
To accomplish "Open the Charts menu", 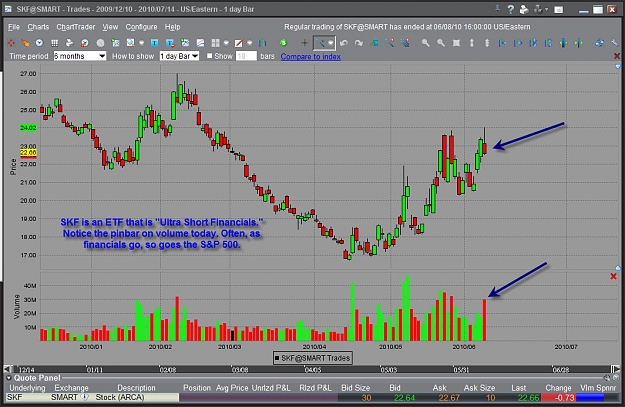I will coord(38,27).
